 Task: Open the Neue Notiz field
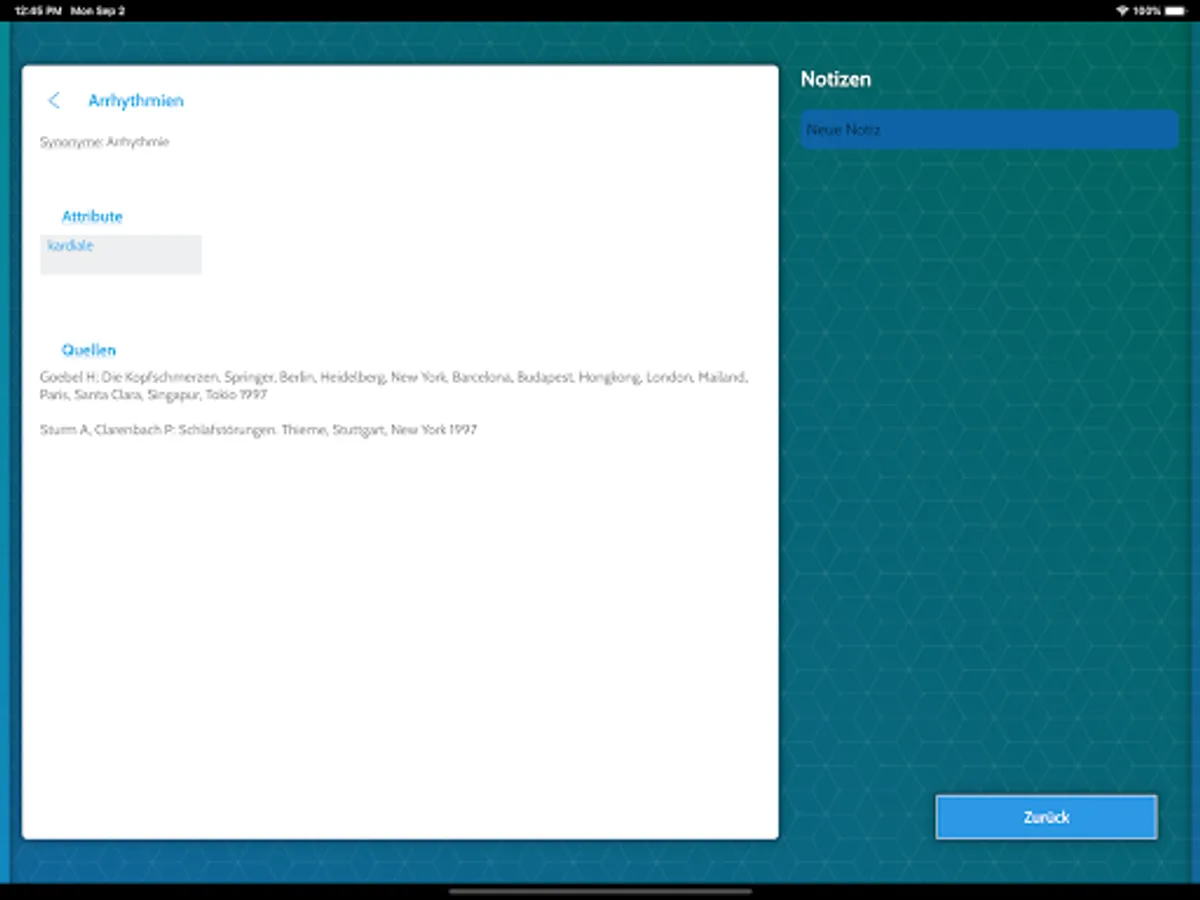989,130
